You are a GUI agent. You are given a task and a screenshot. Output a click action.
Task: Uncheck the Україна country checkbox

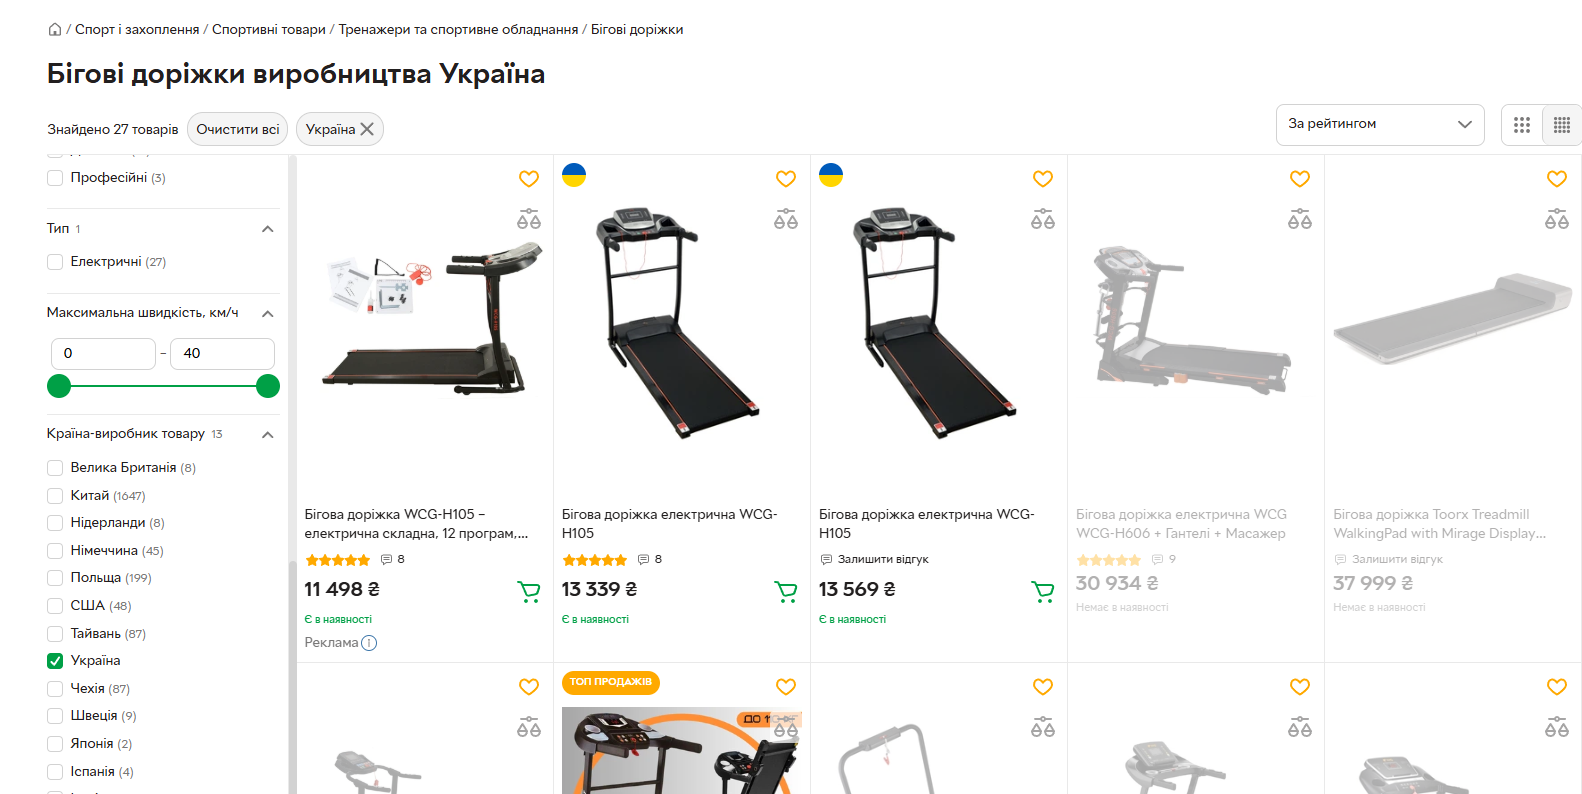55,661
